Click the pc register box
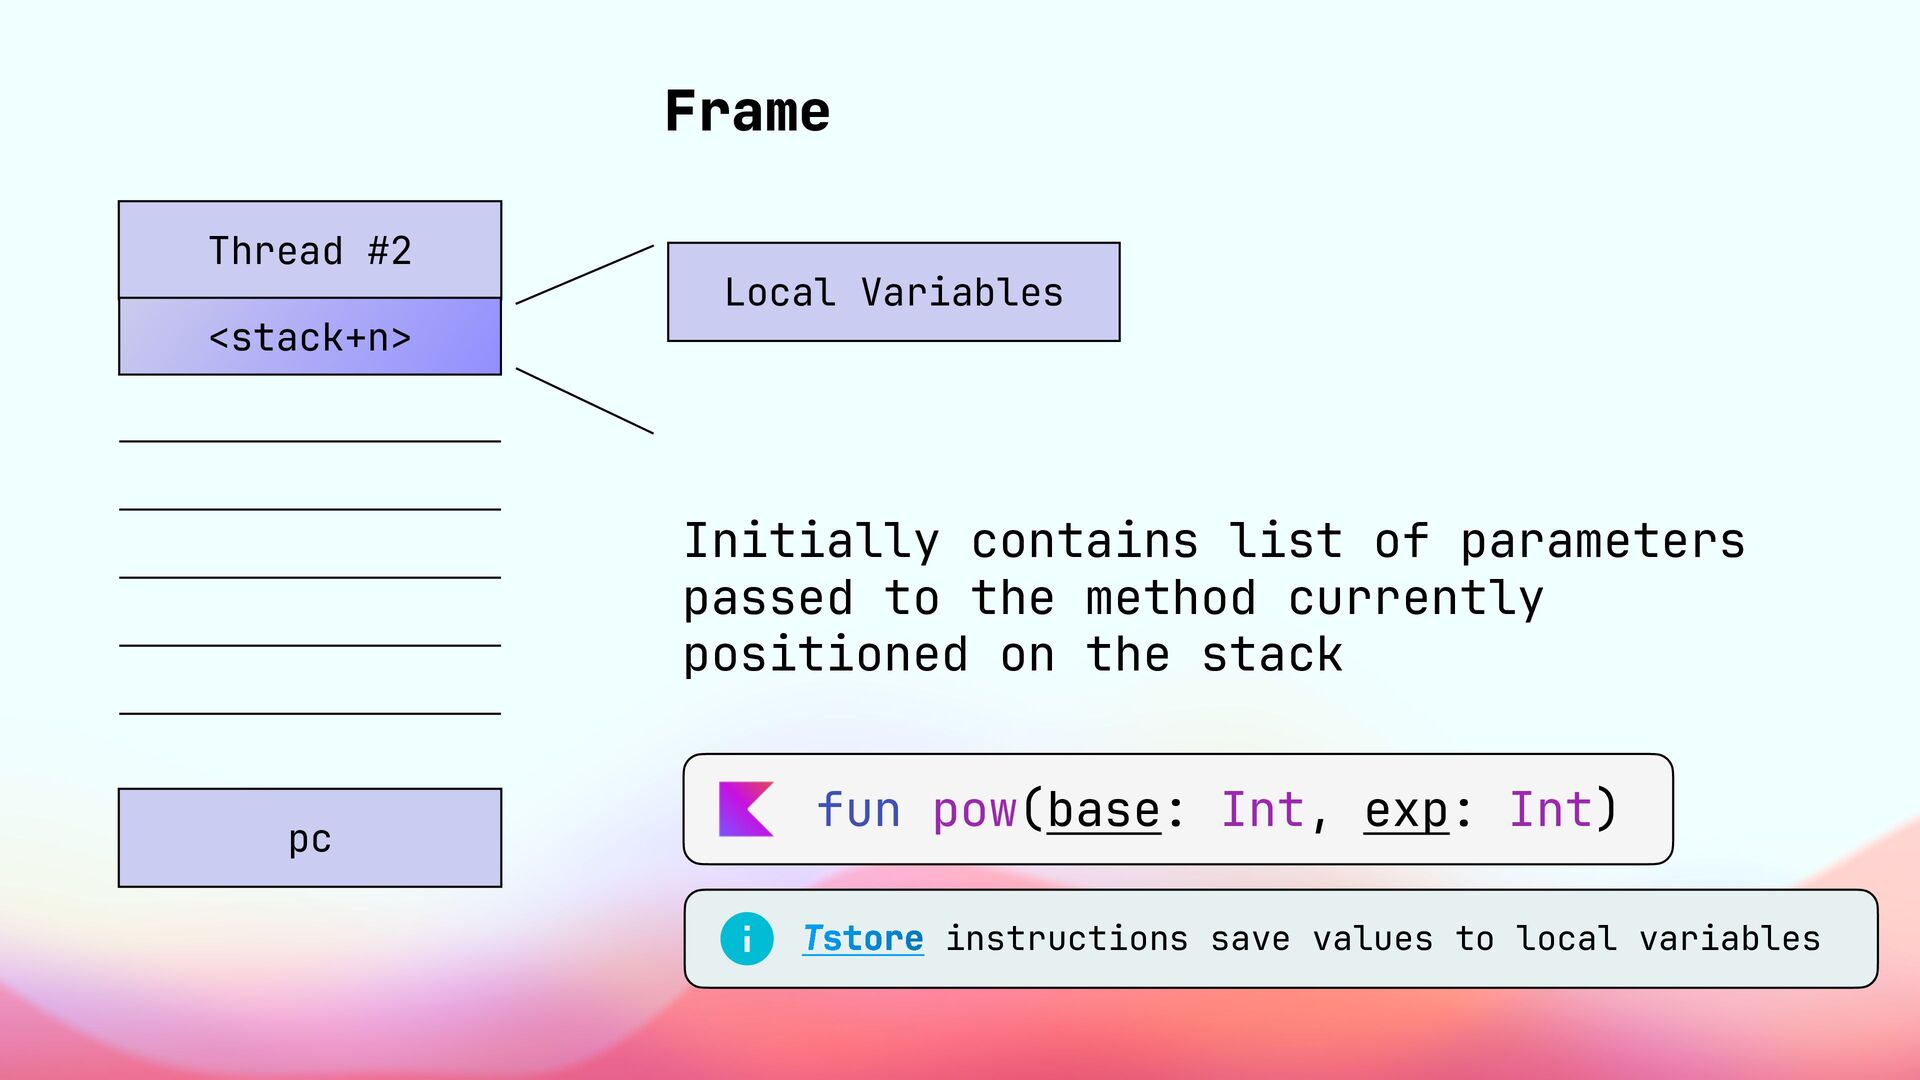Image resolution: width=1920 pixels, height=1080 pixels. coord(310,838)
